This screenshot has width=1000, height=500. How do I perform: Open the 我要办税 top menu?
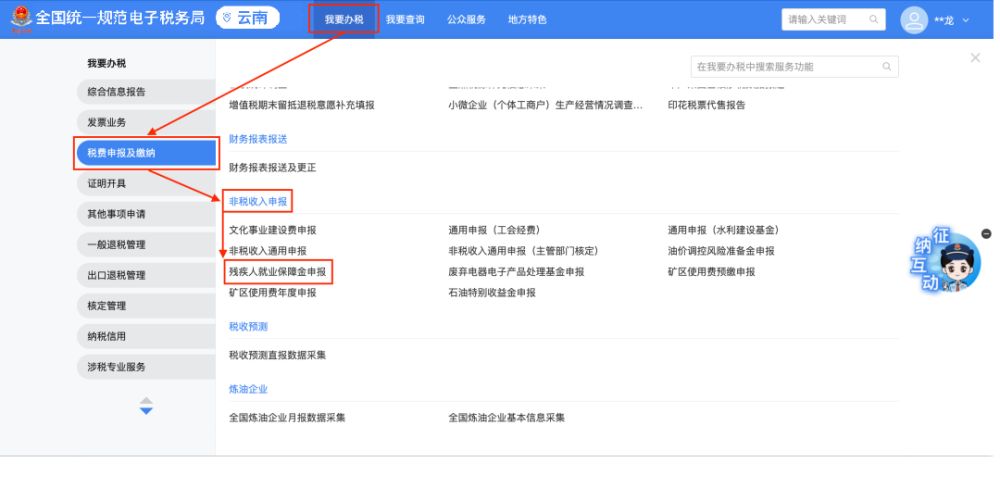tap(344, 19)
